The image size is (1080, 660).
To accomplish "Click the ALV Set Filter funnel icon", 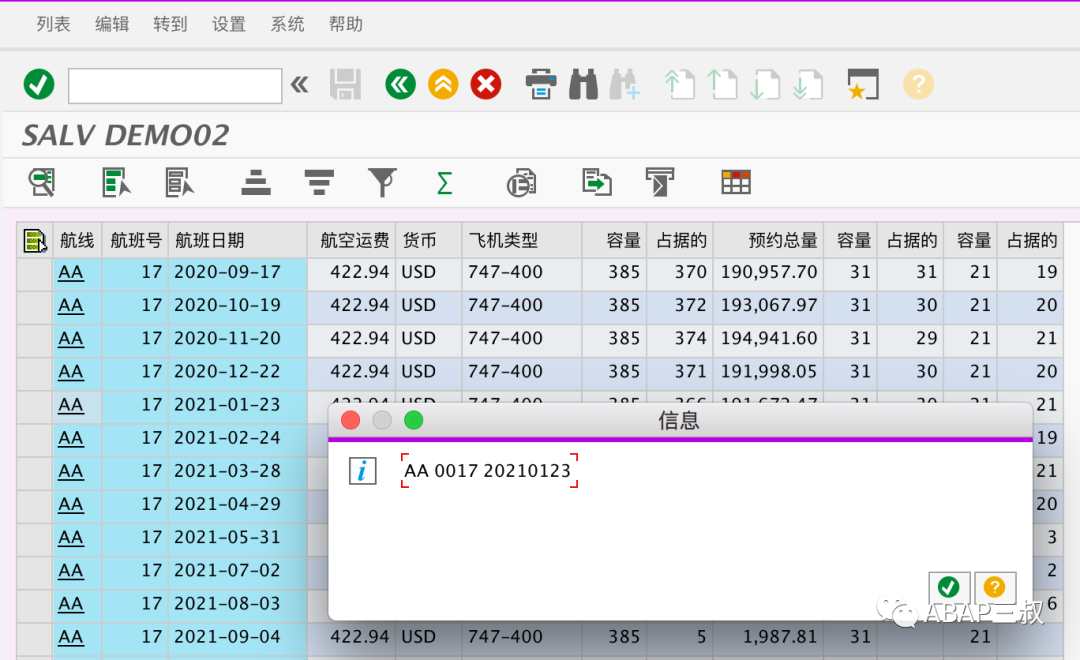I will (x=382, y=183).
